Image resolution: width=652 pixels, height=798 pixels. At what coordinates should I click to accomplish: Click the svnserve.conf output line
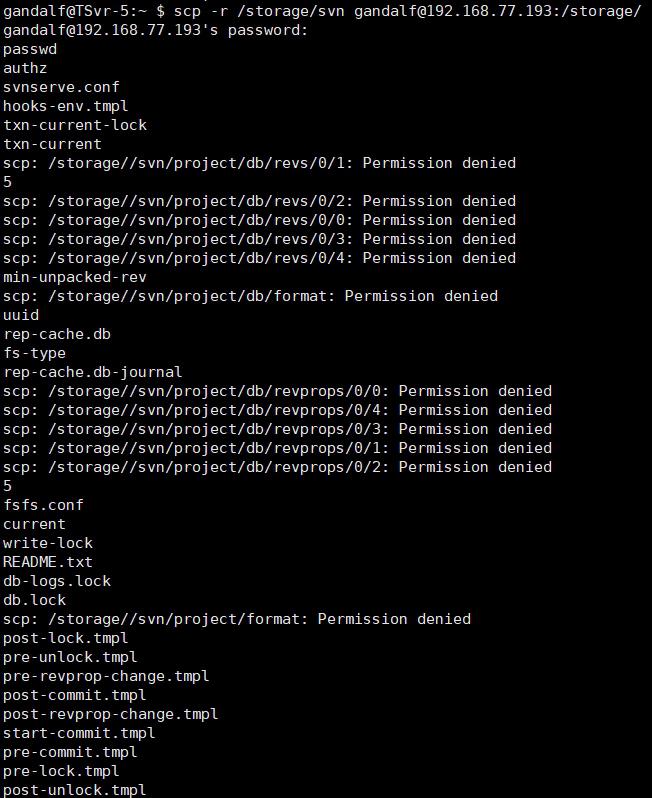(x=61, y=87)
